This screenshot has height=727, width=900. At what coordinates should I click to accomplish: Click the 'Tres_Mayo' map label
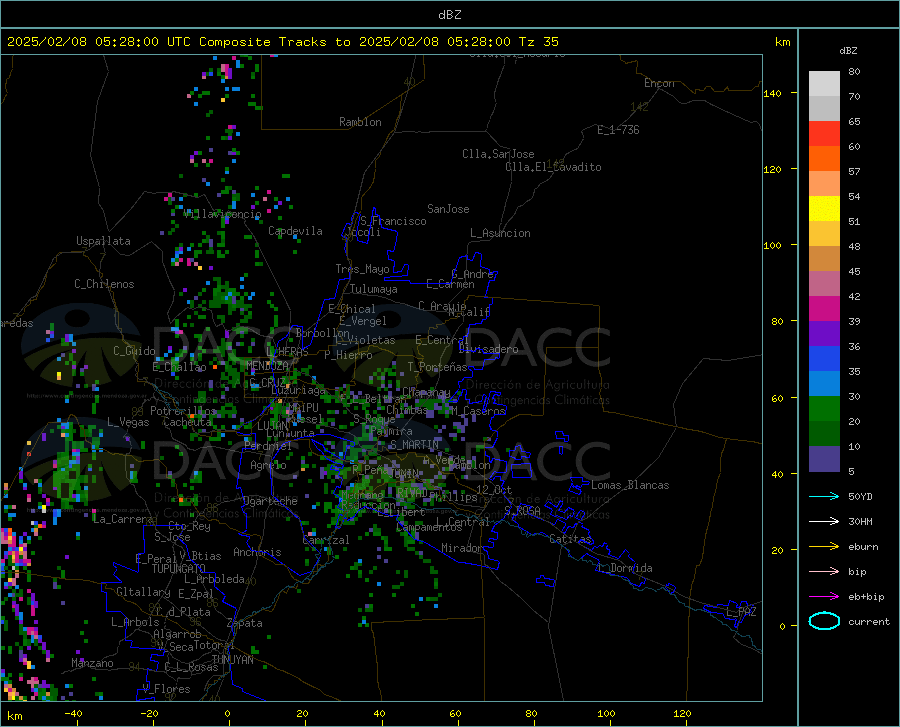pos(363,269)
